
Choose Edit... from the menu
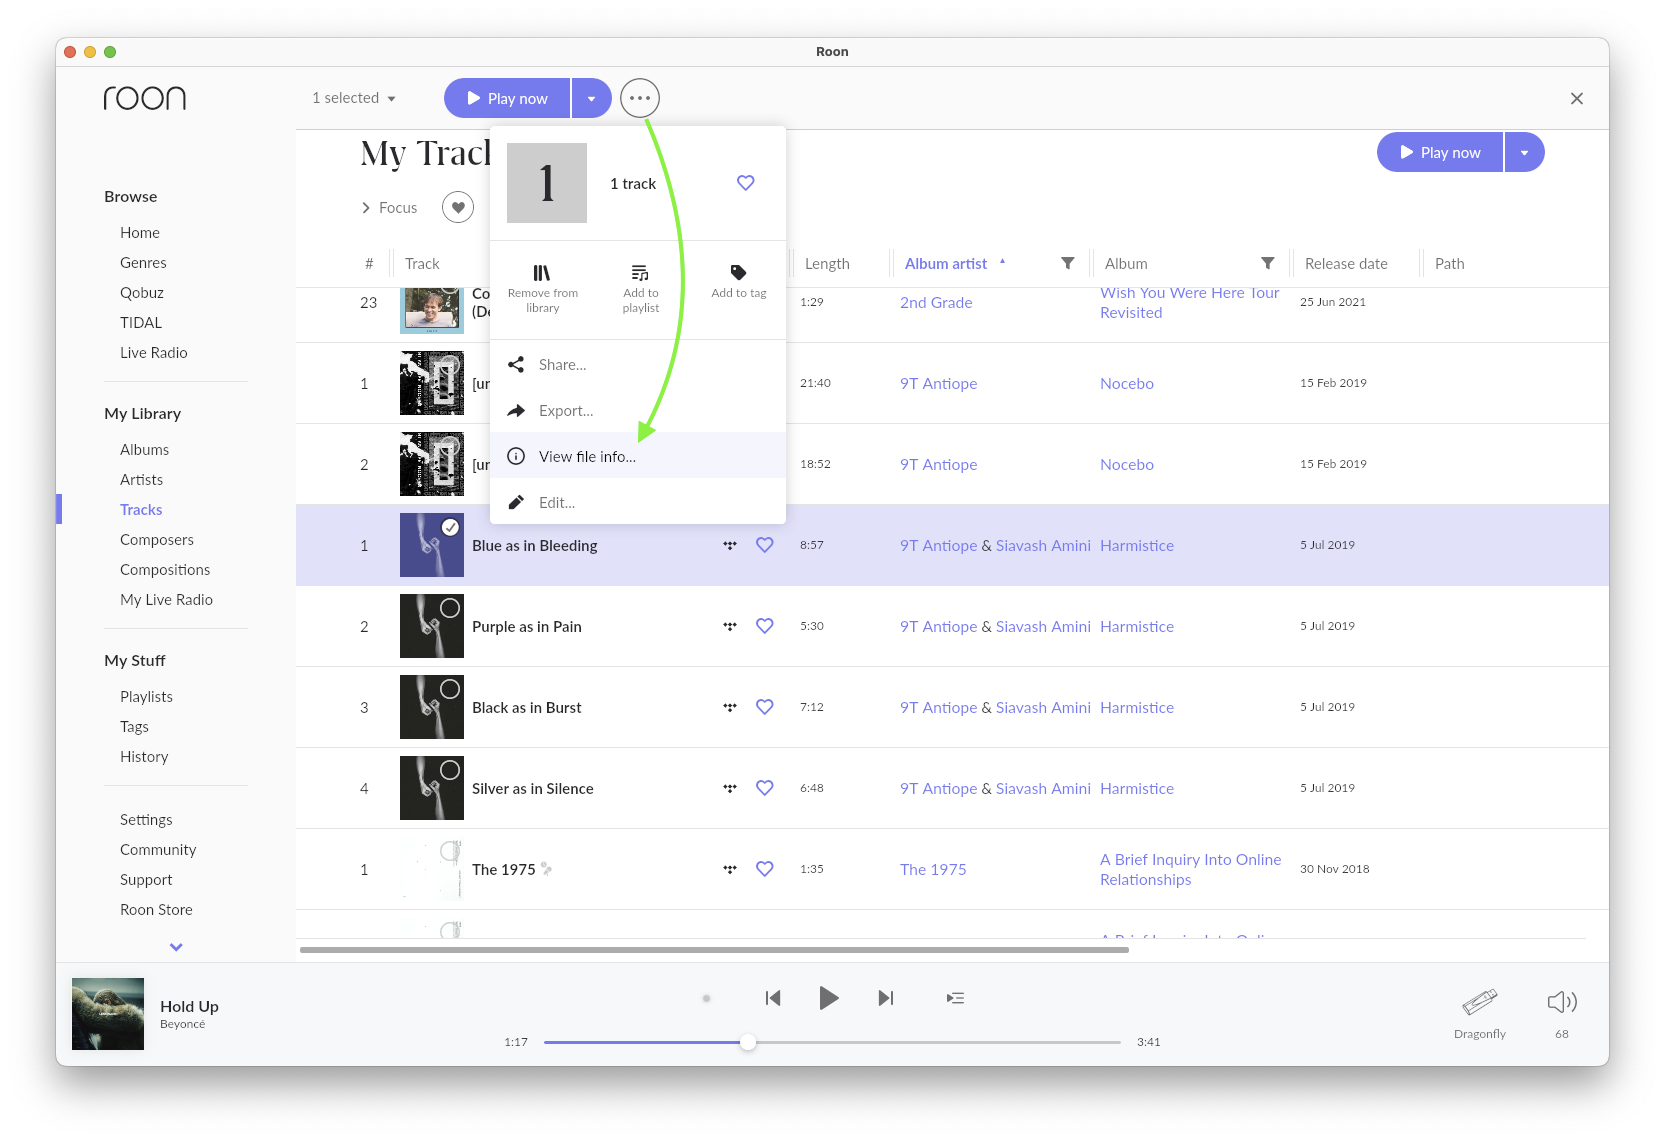pos(638,503)
